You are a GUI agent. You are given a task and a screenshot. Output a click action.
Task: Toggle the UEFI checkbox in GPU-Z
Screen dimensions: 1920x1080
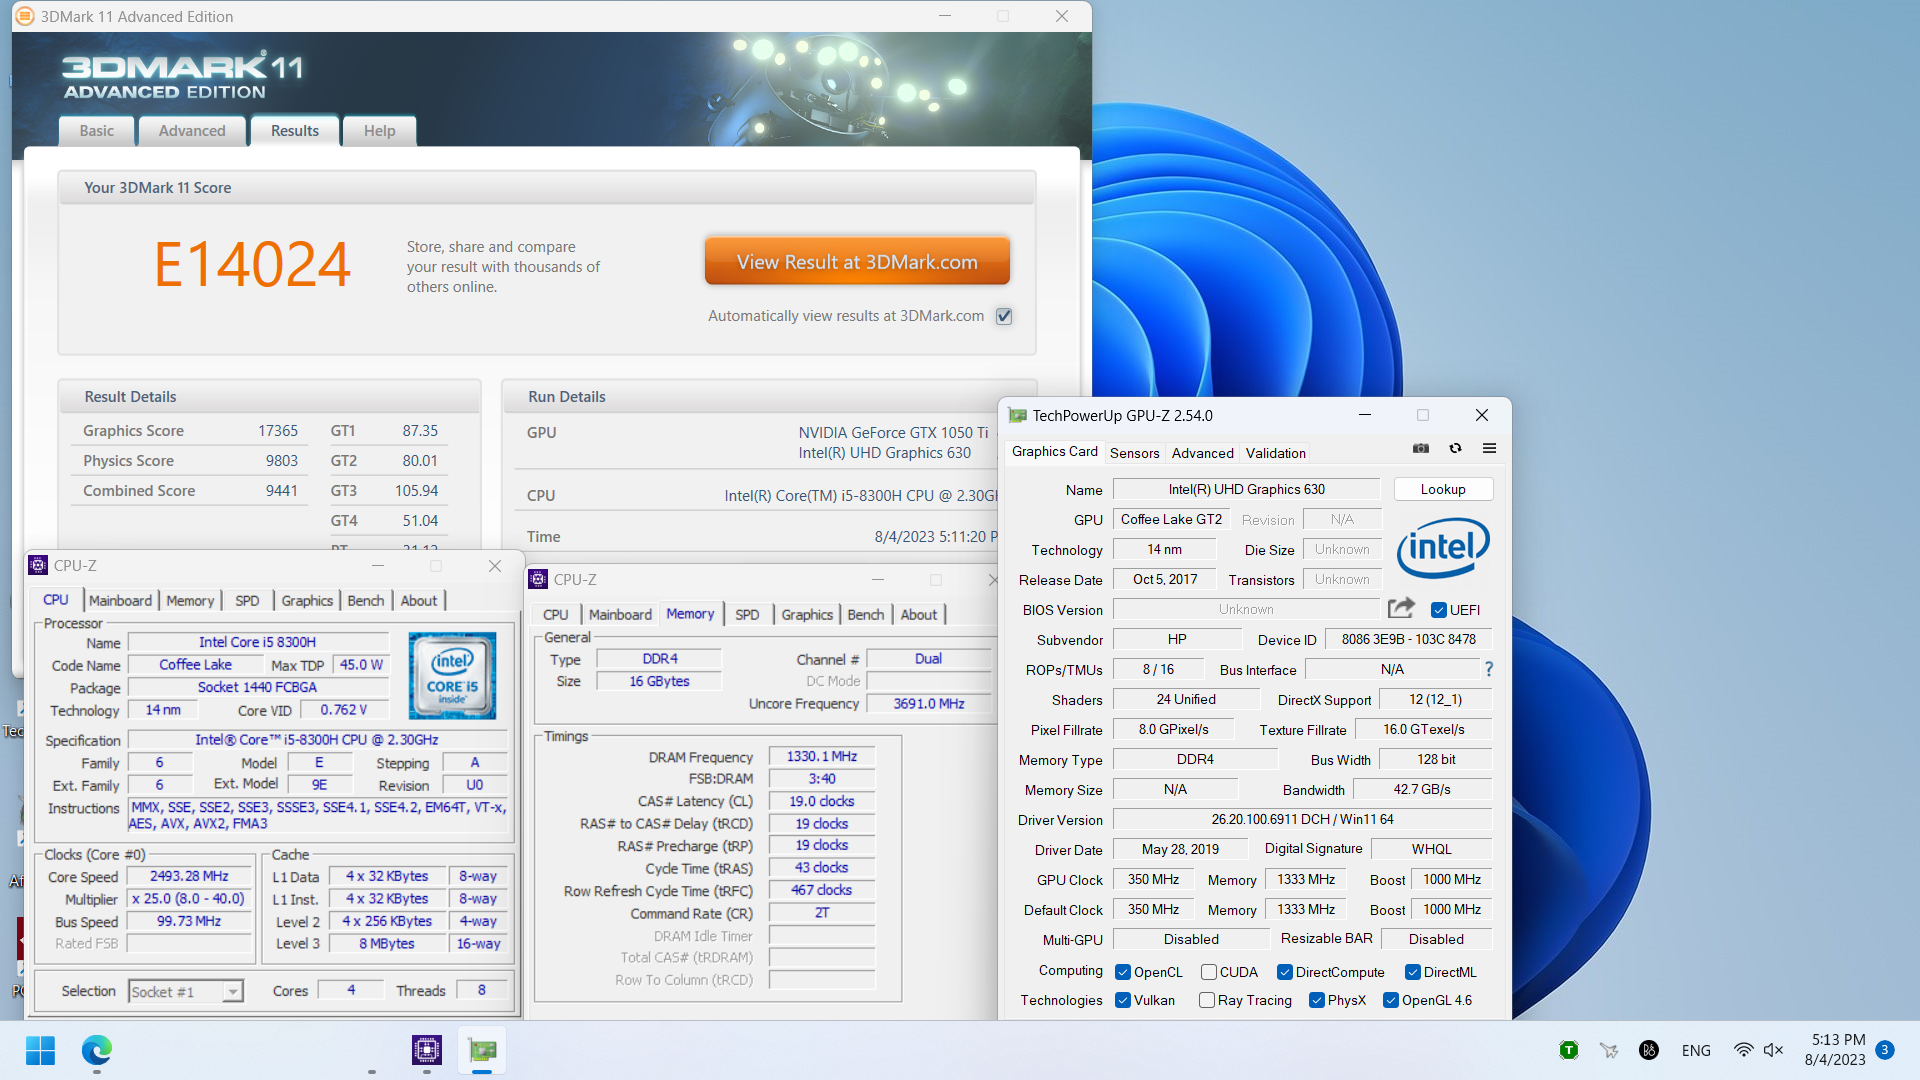(x=1438, y=610)
